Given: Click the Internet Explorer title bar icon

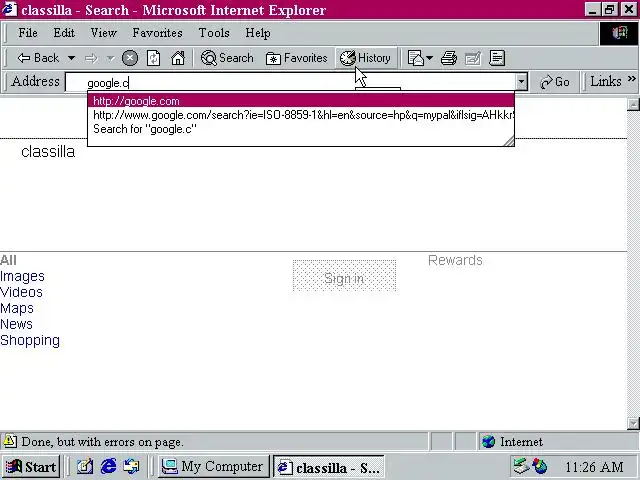Looking at the screenshot, I should coord(9,9).
